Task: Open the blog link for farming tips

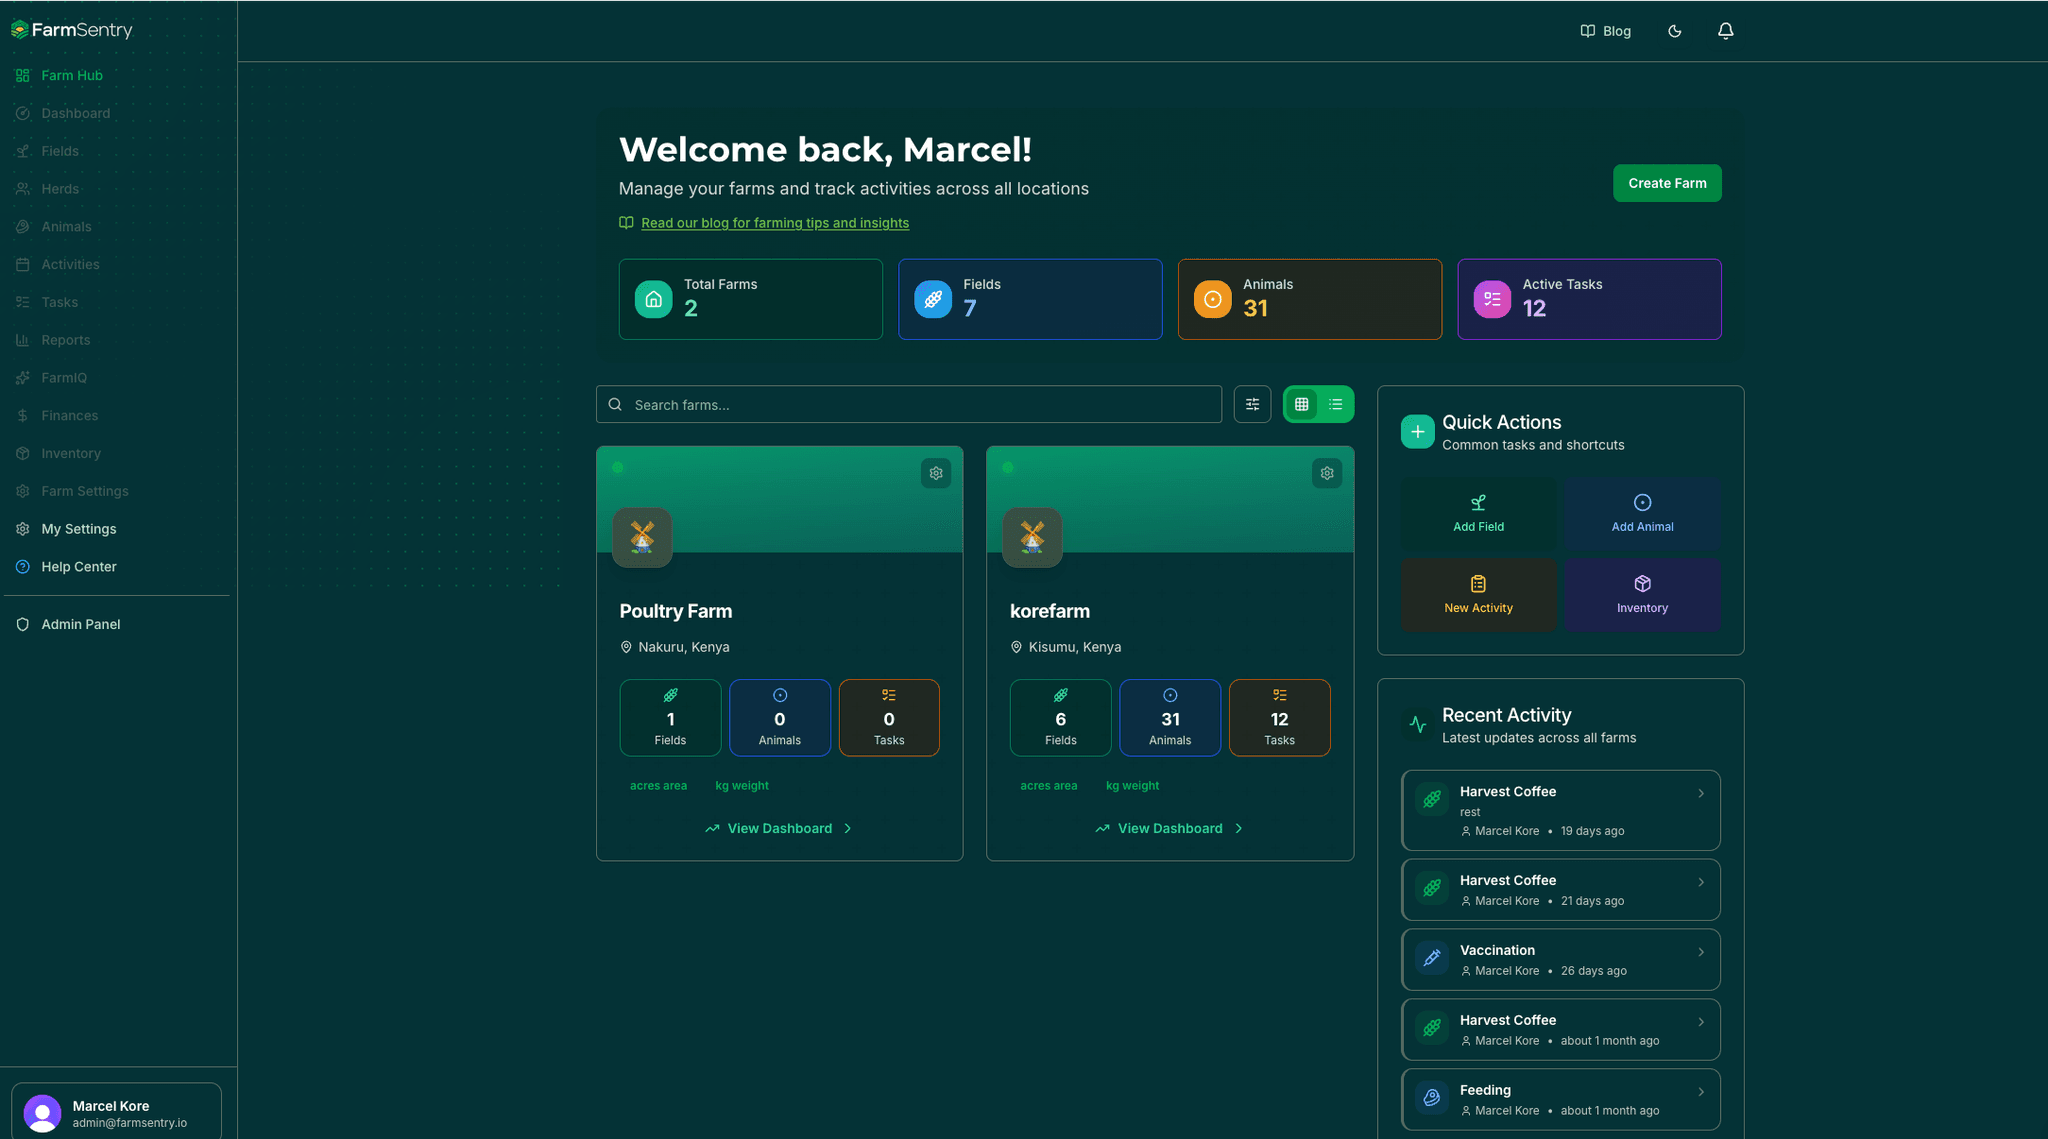Action: pyautogui.click(x=775, y=222)
